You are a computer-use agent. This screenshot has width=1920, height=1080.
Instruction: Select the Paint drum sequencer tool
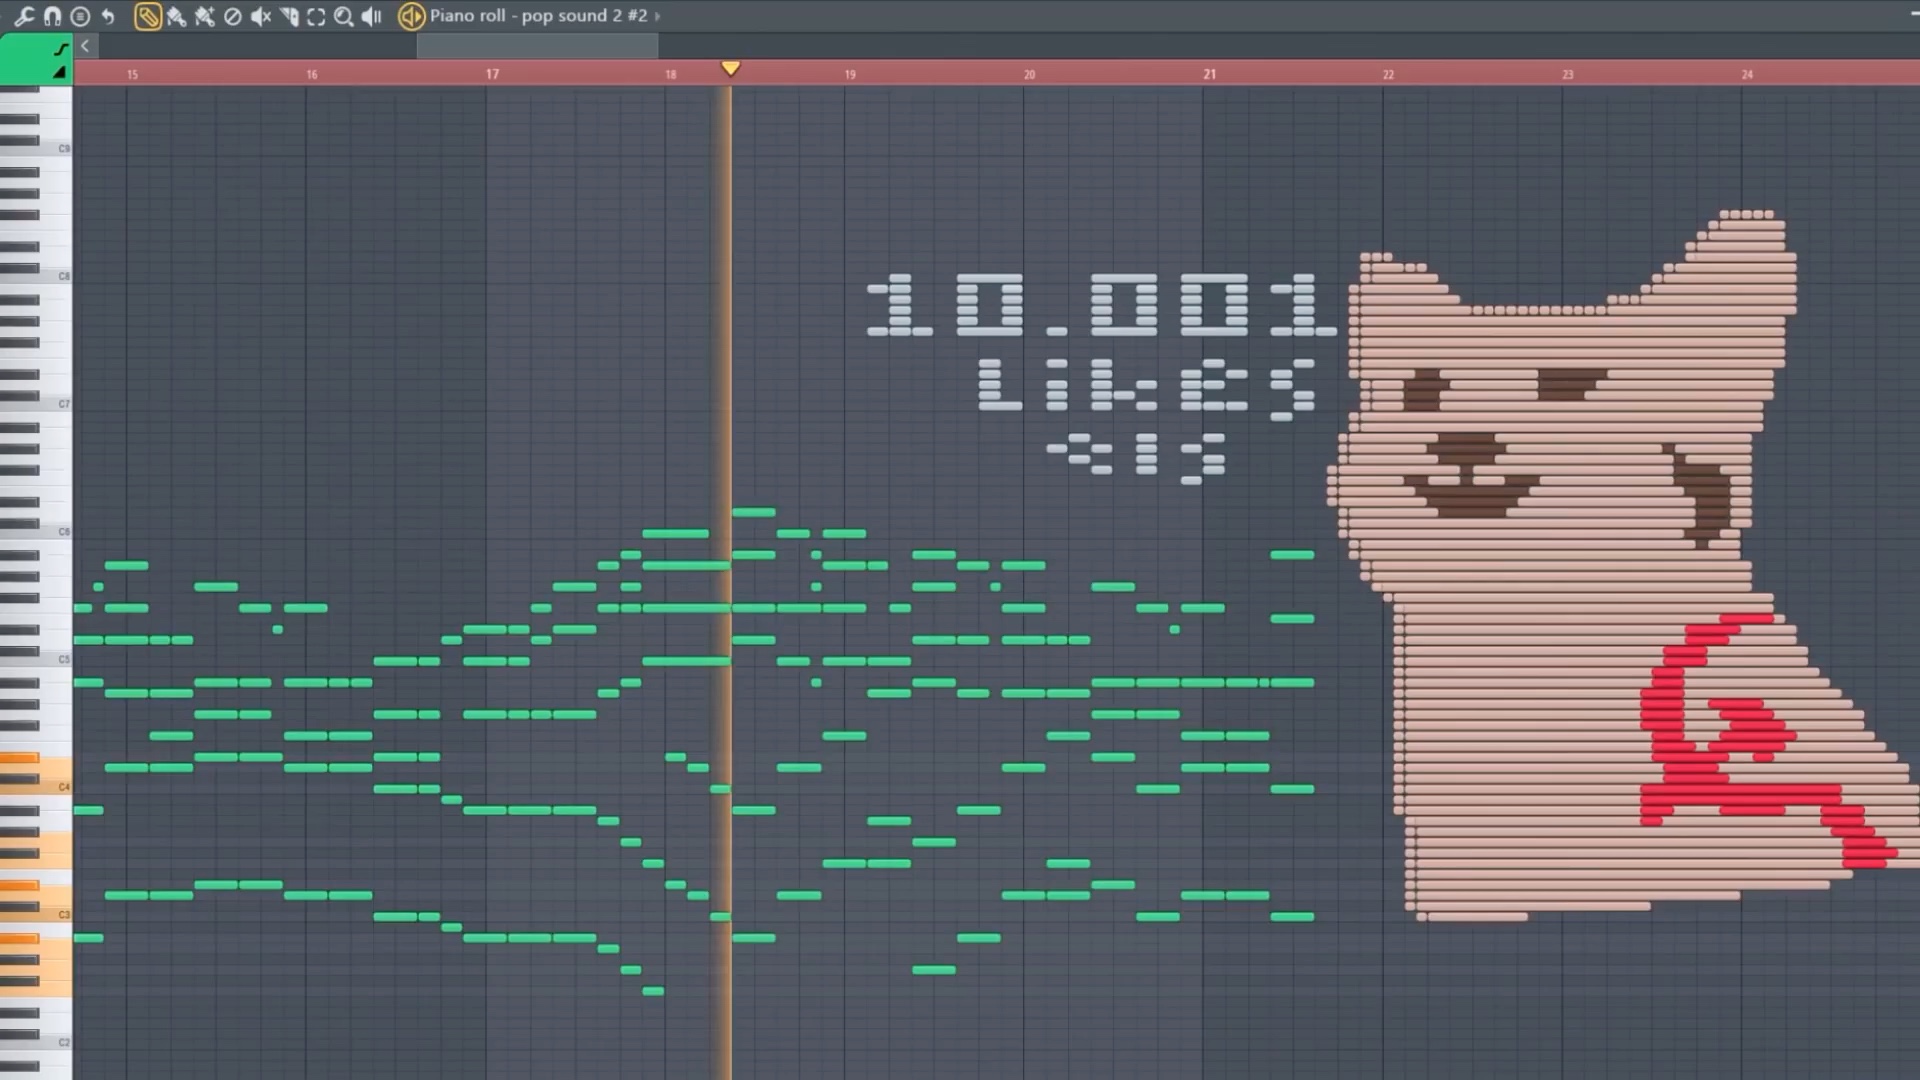[204, 16]
